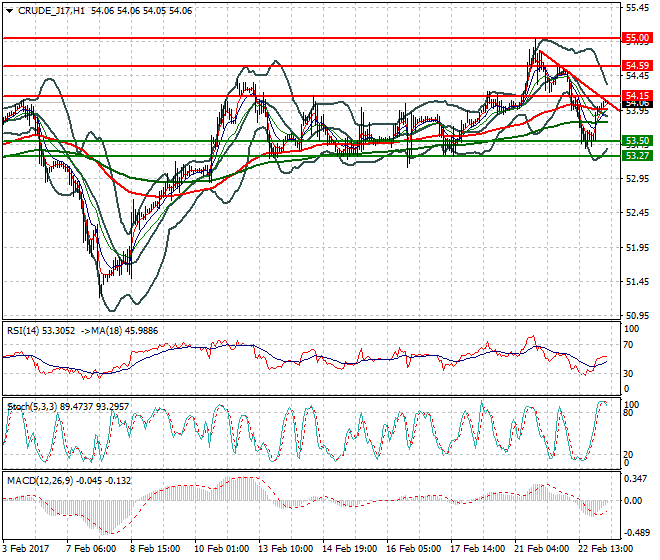Screen dimensions: 660x560
Task: Select the 50.95 price scale value
Action: [637, 316]
